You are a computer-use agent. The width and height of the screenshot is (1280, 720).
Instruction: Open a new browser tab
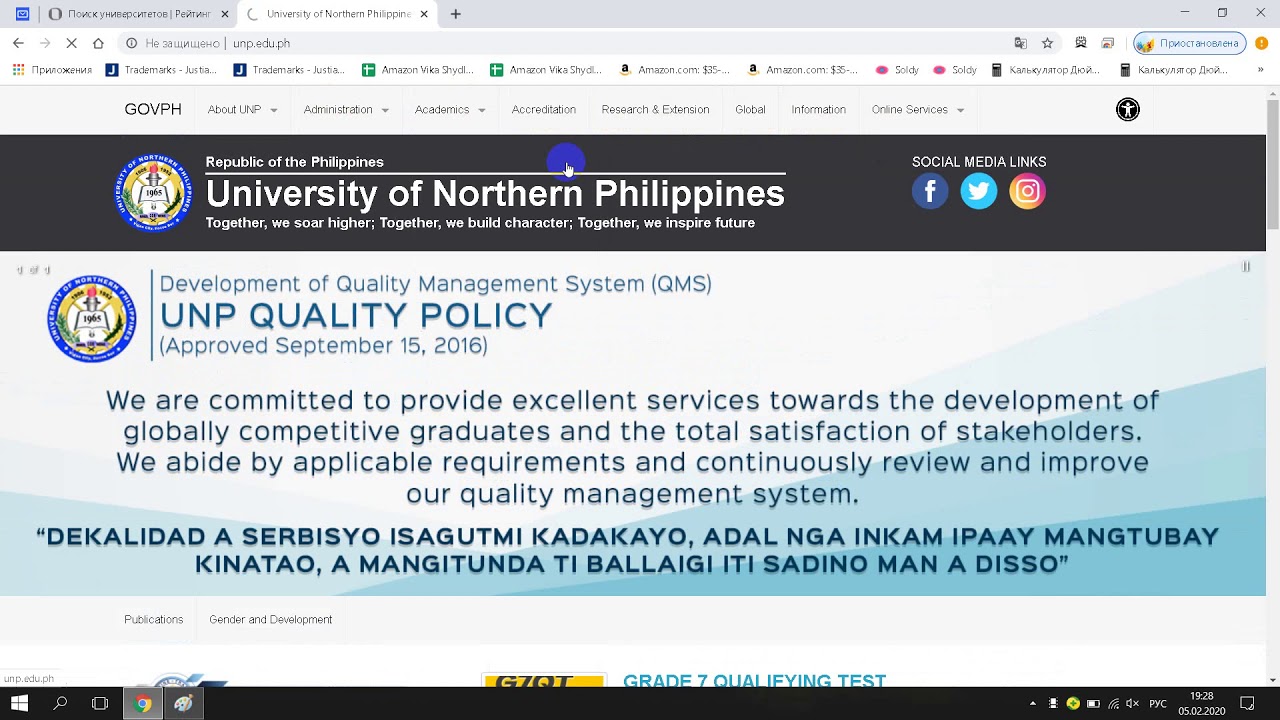[x=456, y=14]
